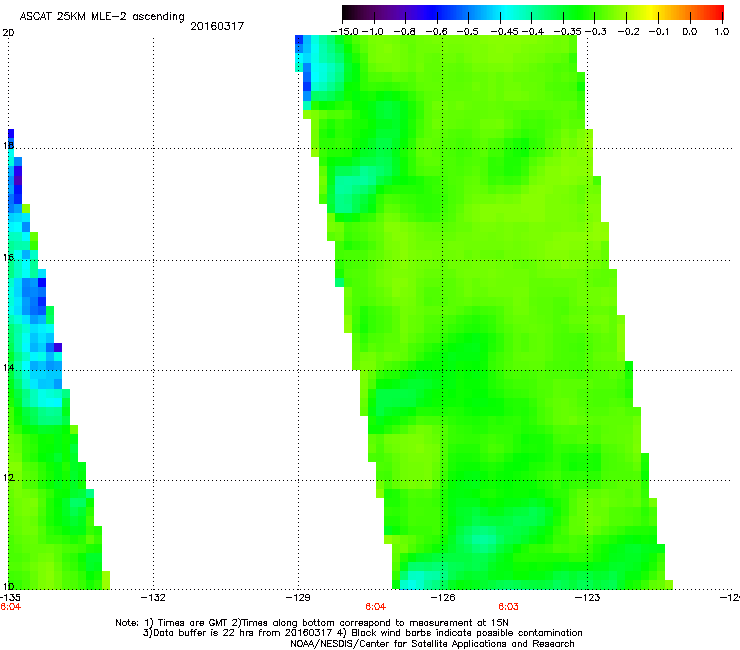Click the latitude axis label '18'
The height and width of the screenshot is (650, 740).
(x=8, y=145)
